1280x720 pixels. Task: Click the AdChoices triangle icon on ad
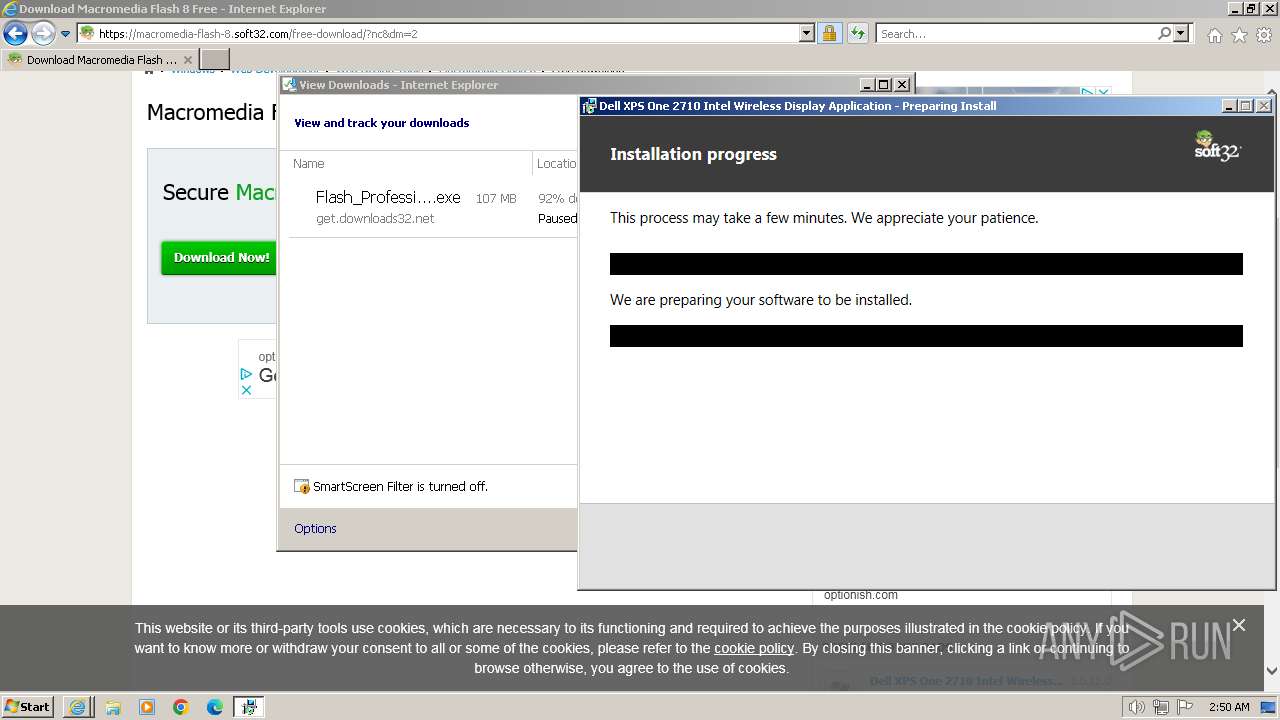click(x=246, y=374)
